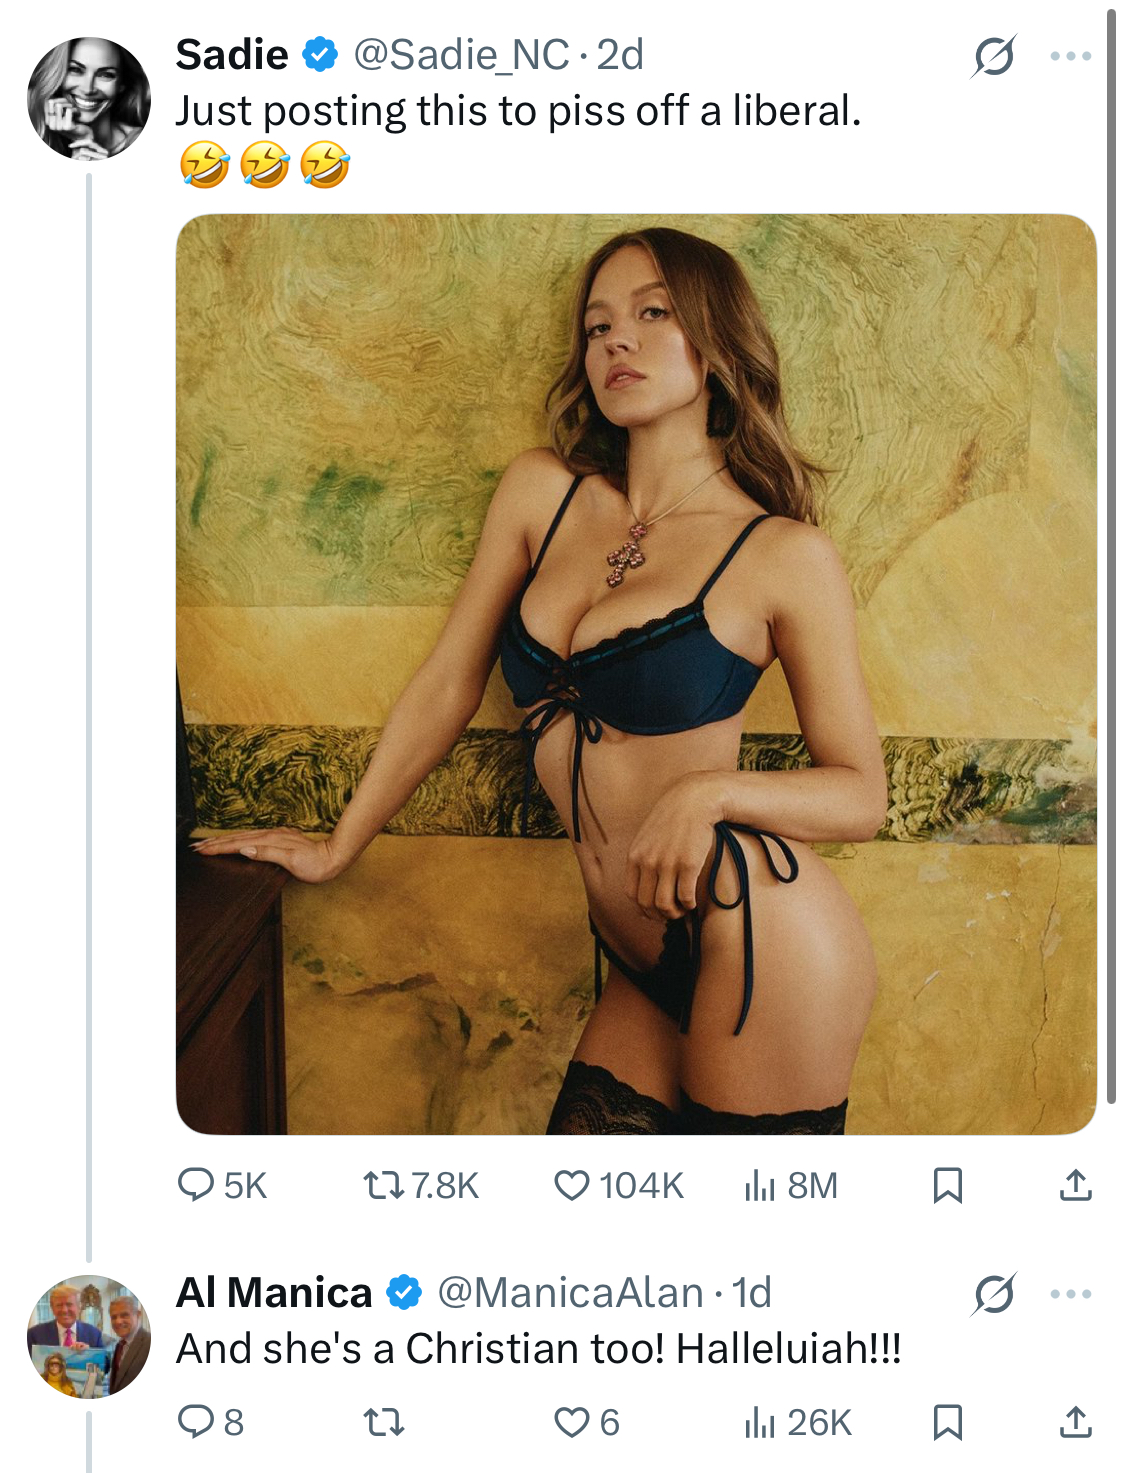Like Sadie's post
Viewport: 1125px width, 1473px height.
coord(572,1185)
